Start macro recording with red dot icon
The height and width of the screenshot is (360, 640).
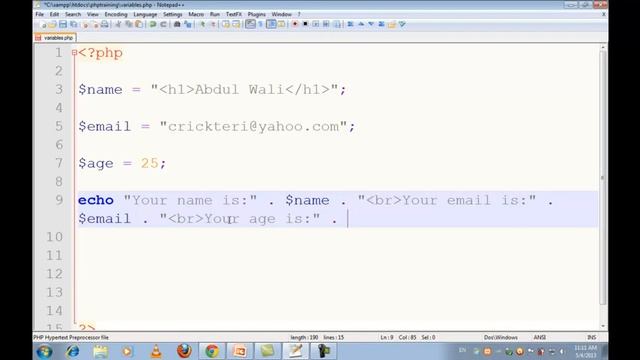point(295,24)
